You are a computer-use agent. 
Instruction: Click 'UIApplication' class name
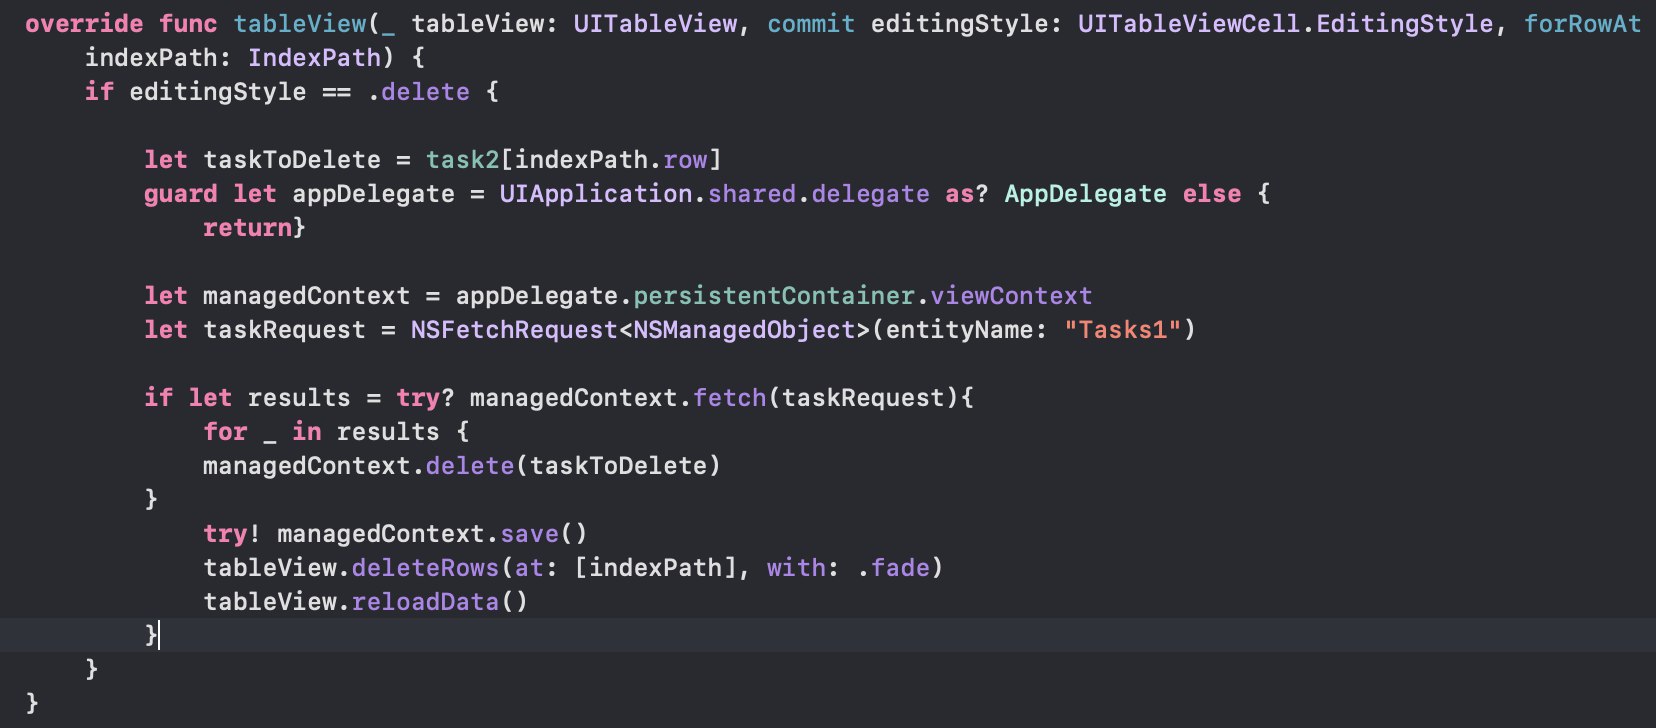596,193
